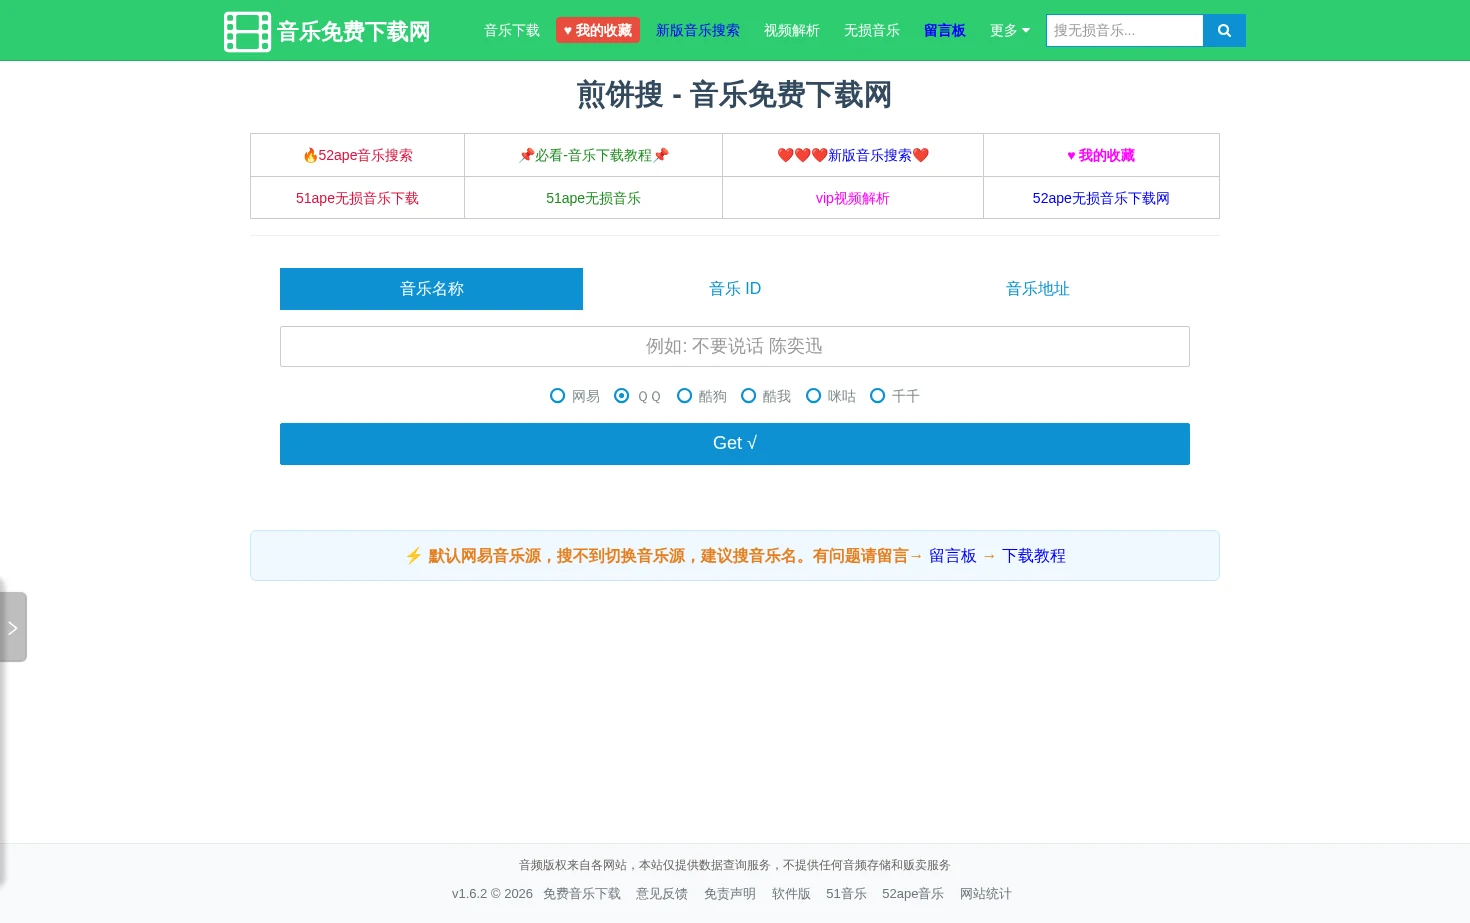
Task: Open the 必看-音乐下载教程 link
Action: pos(593,155)
